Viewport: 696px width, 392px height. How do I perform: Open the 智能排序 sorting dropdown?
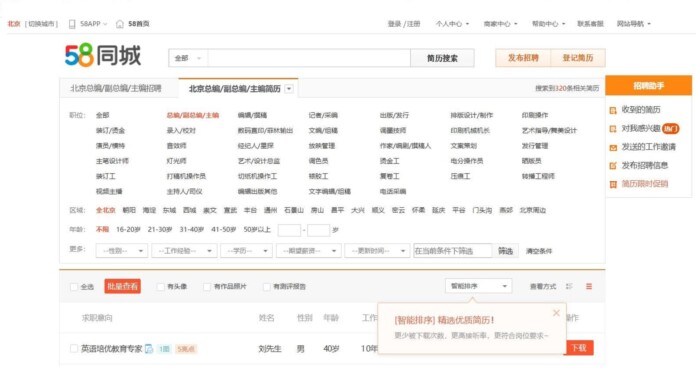478,286
